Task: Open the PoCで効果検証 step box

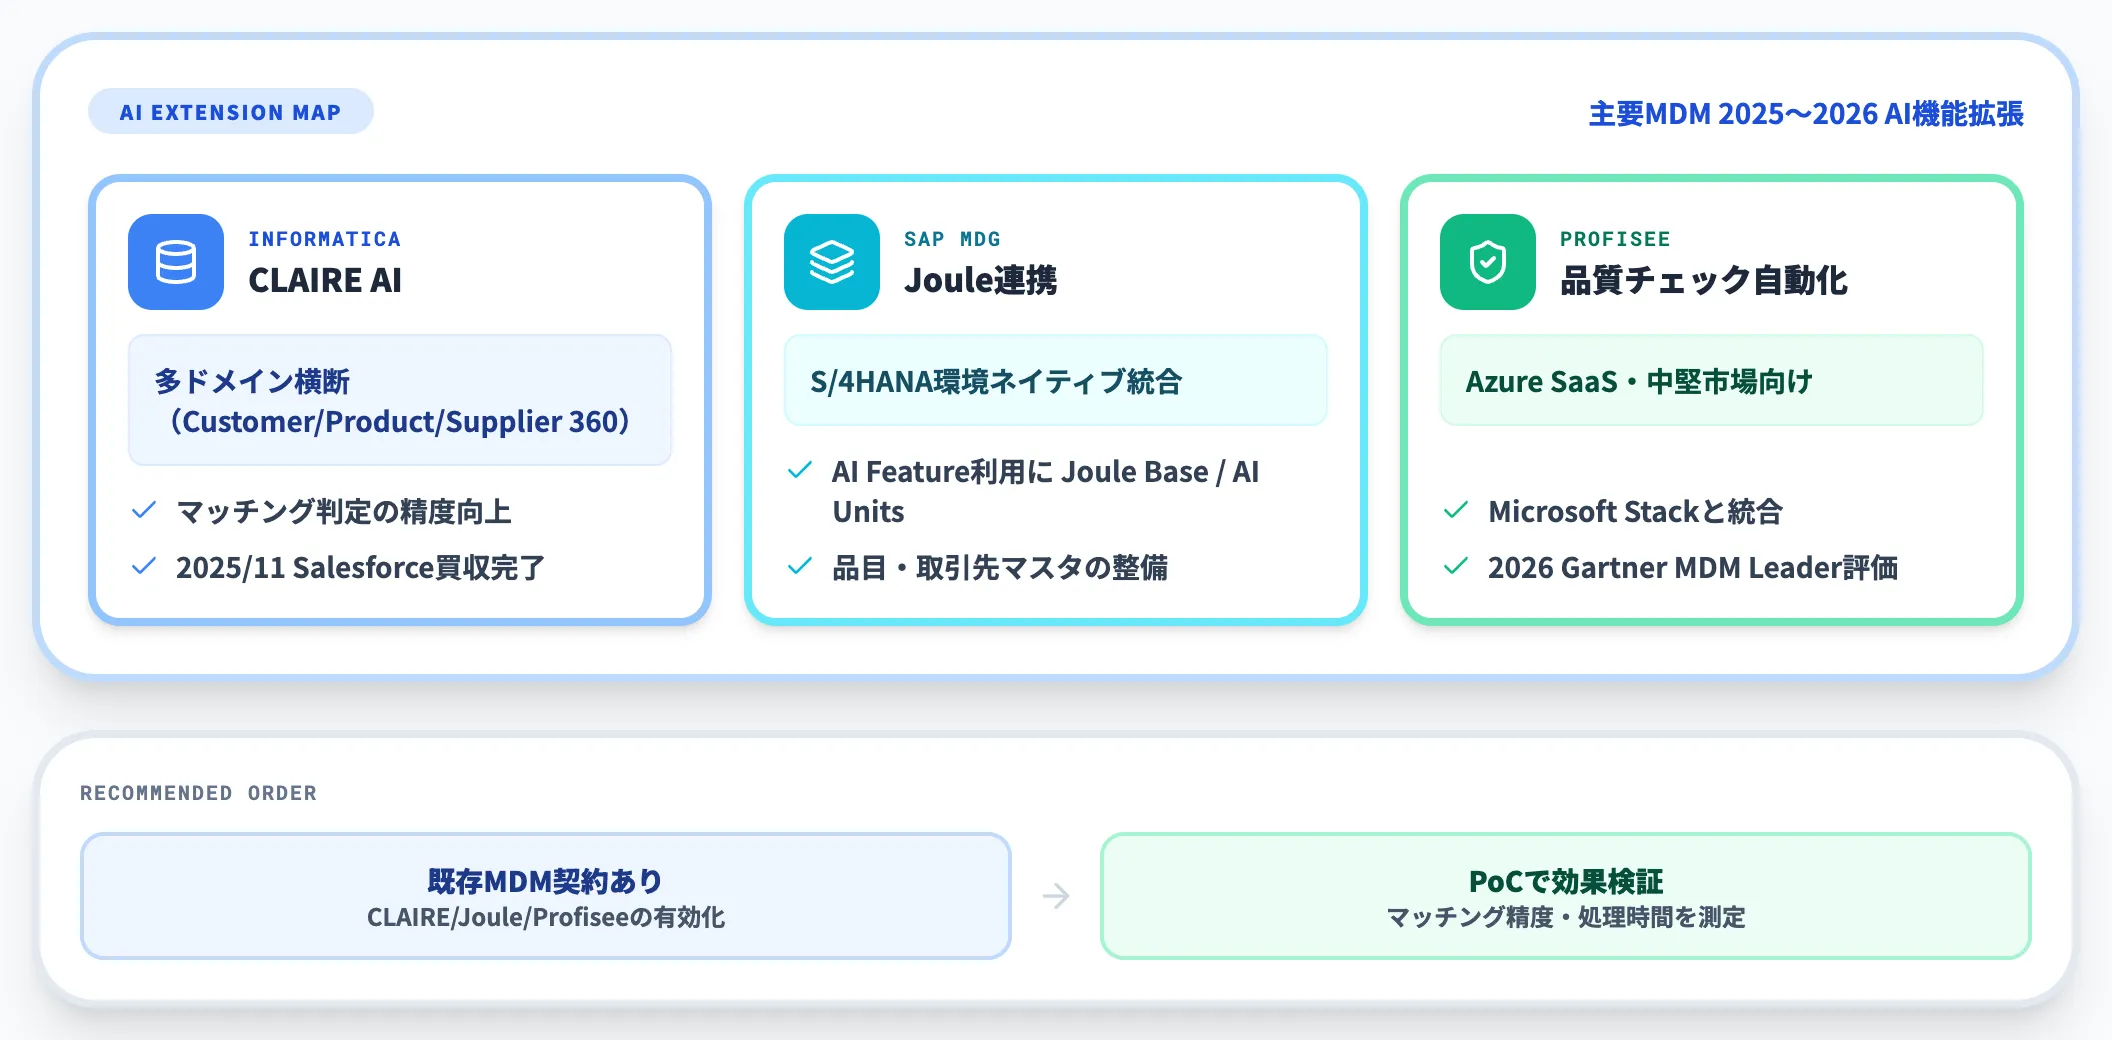Action: point(1566,896)
